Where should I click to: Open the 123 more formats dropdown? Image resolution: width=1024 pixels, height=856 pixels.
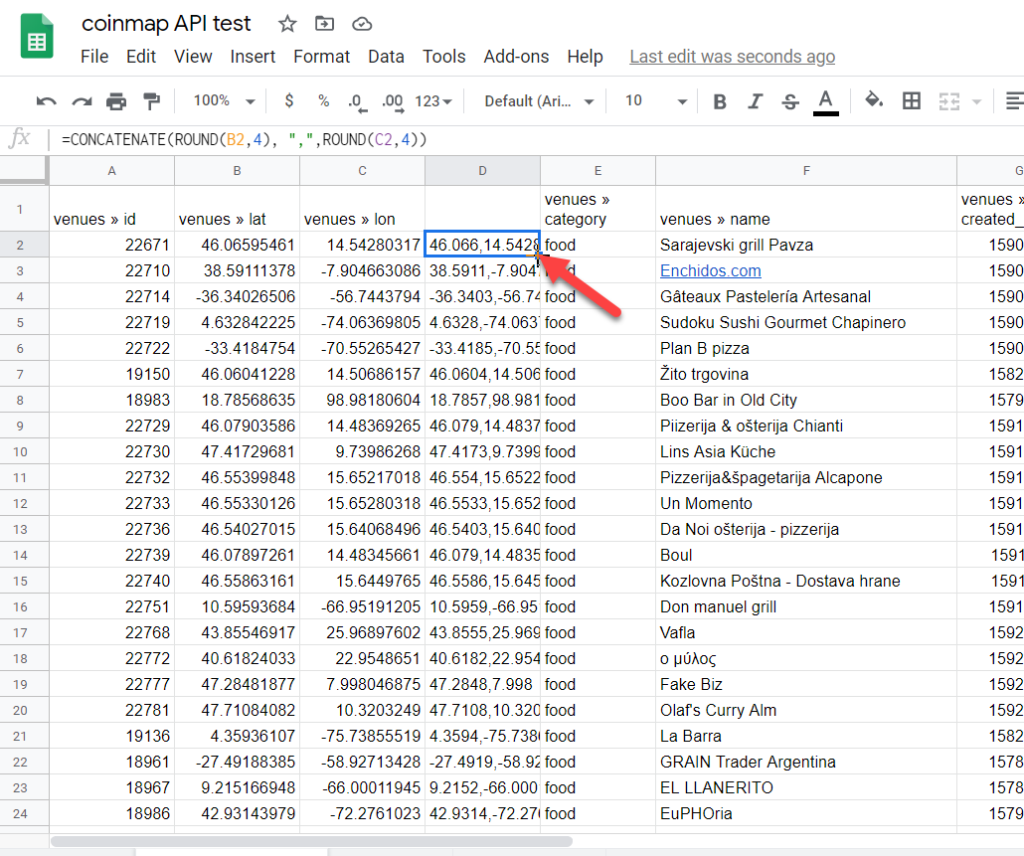[433, 101]
